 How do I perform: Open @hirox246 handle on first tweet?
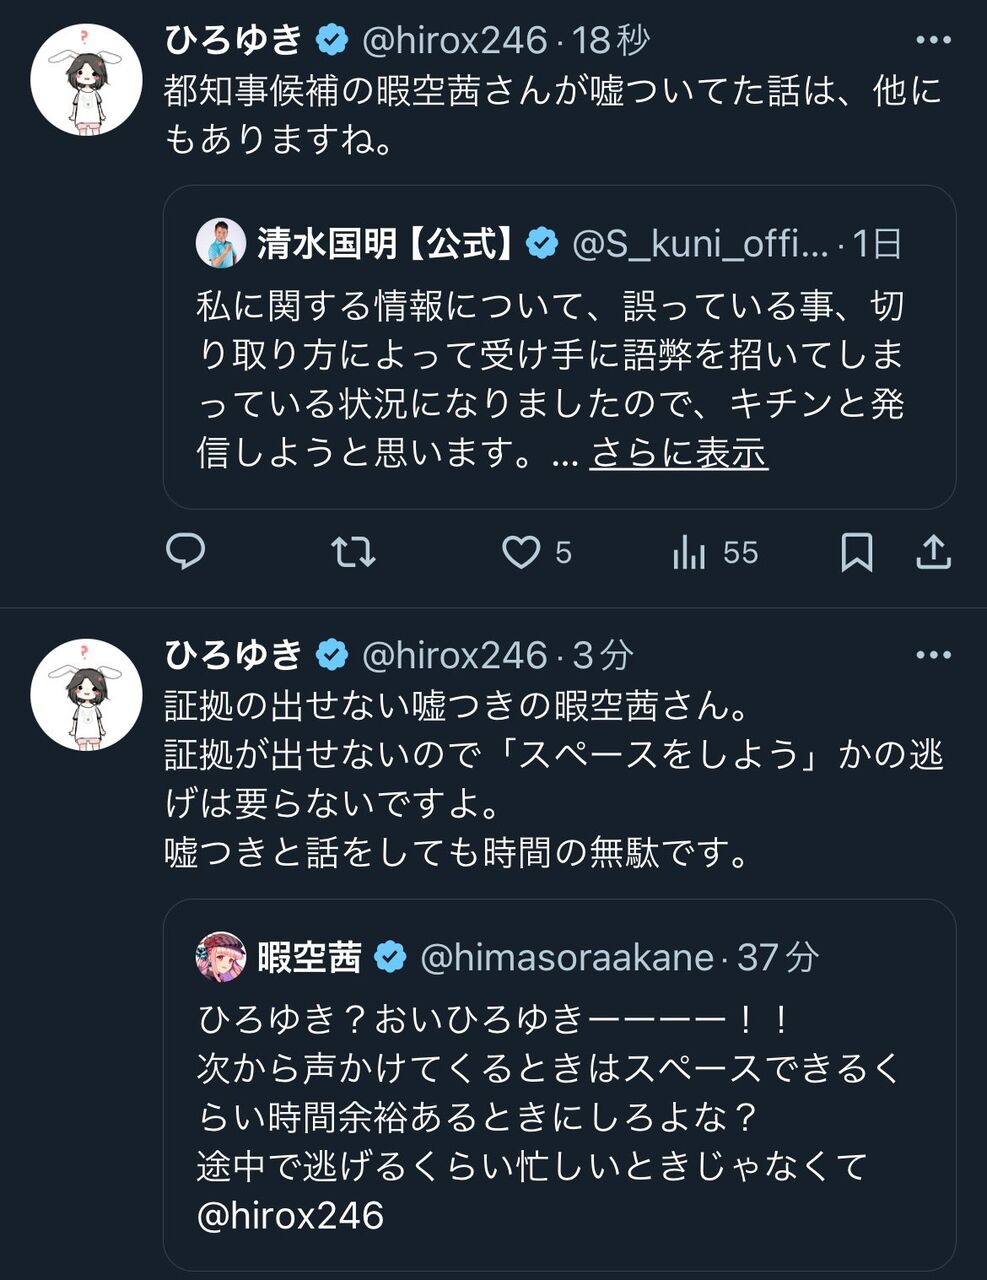tap(454, 41)
